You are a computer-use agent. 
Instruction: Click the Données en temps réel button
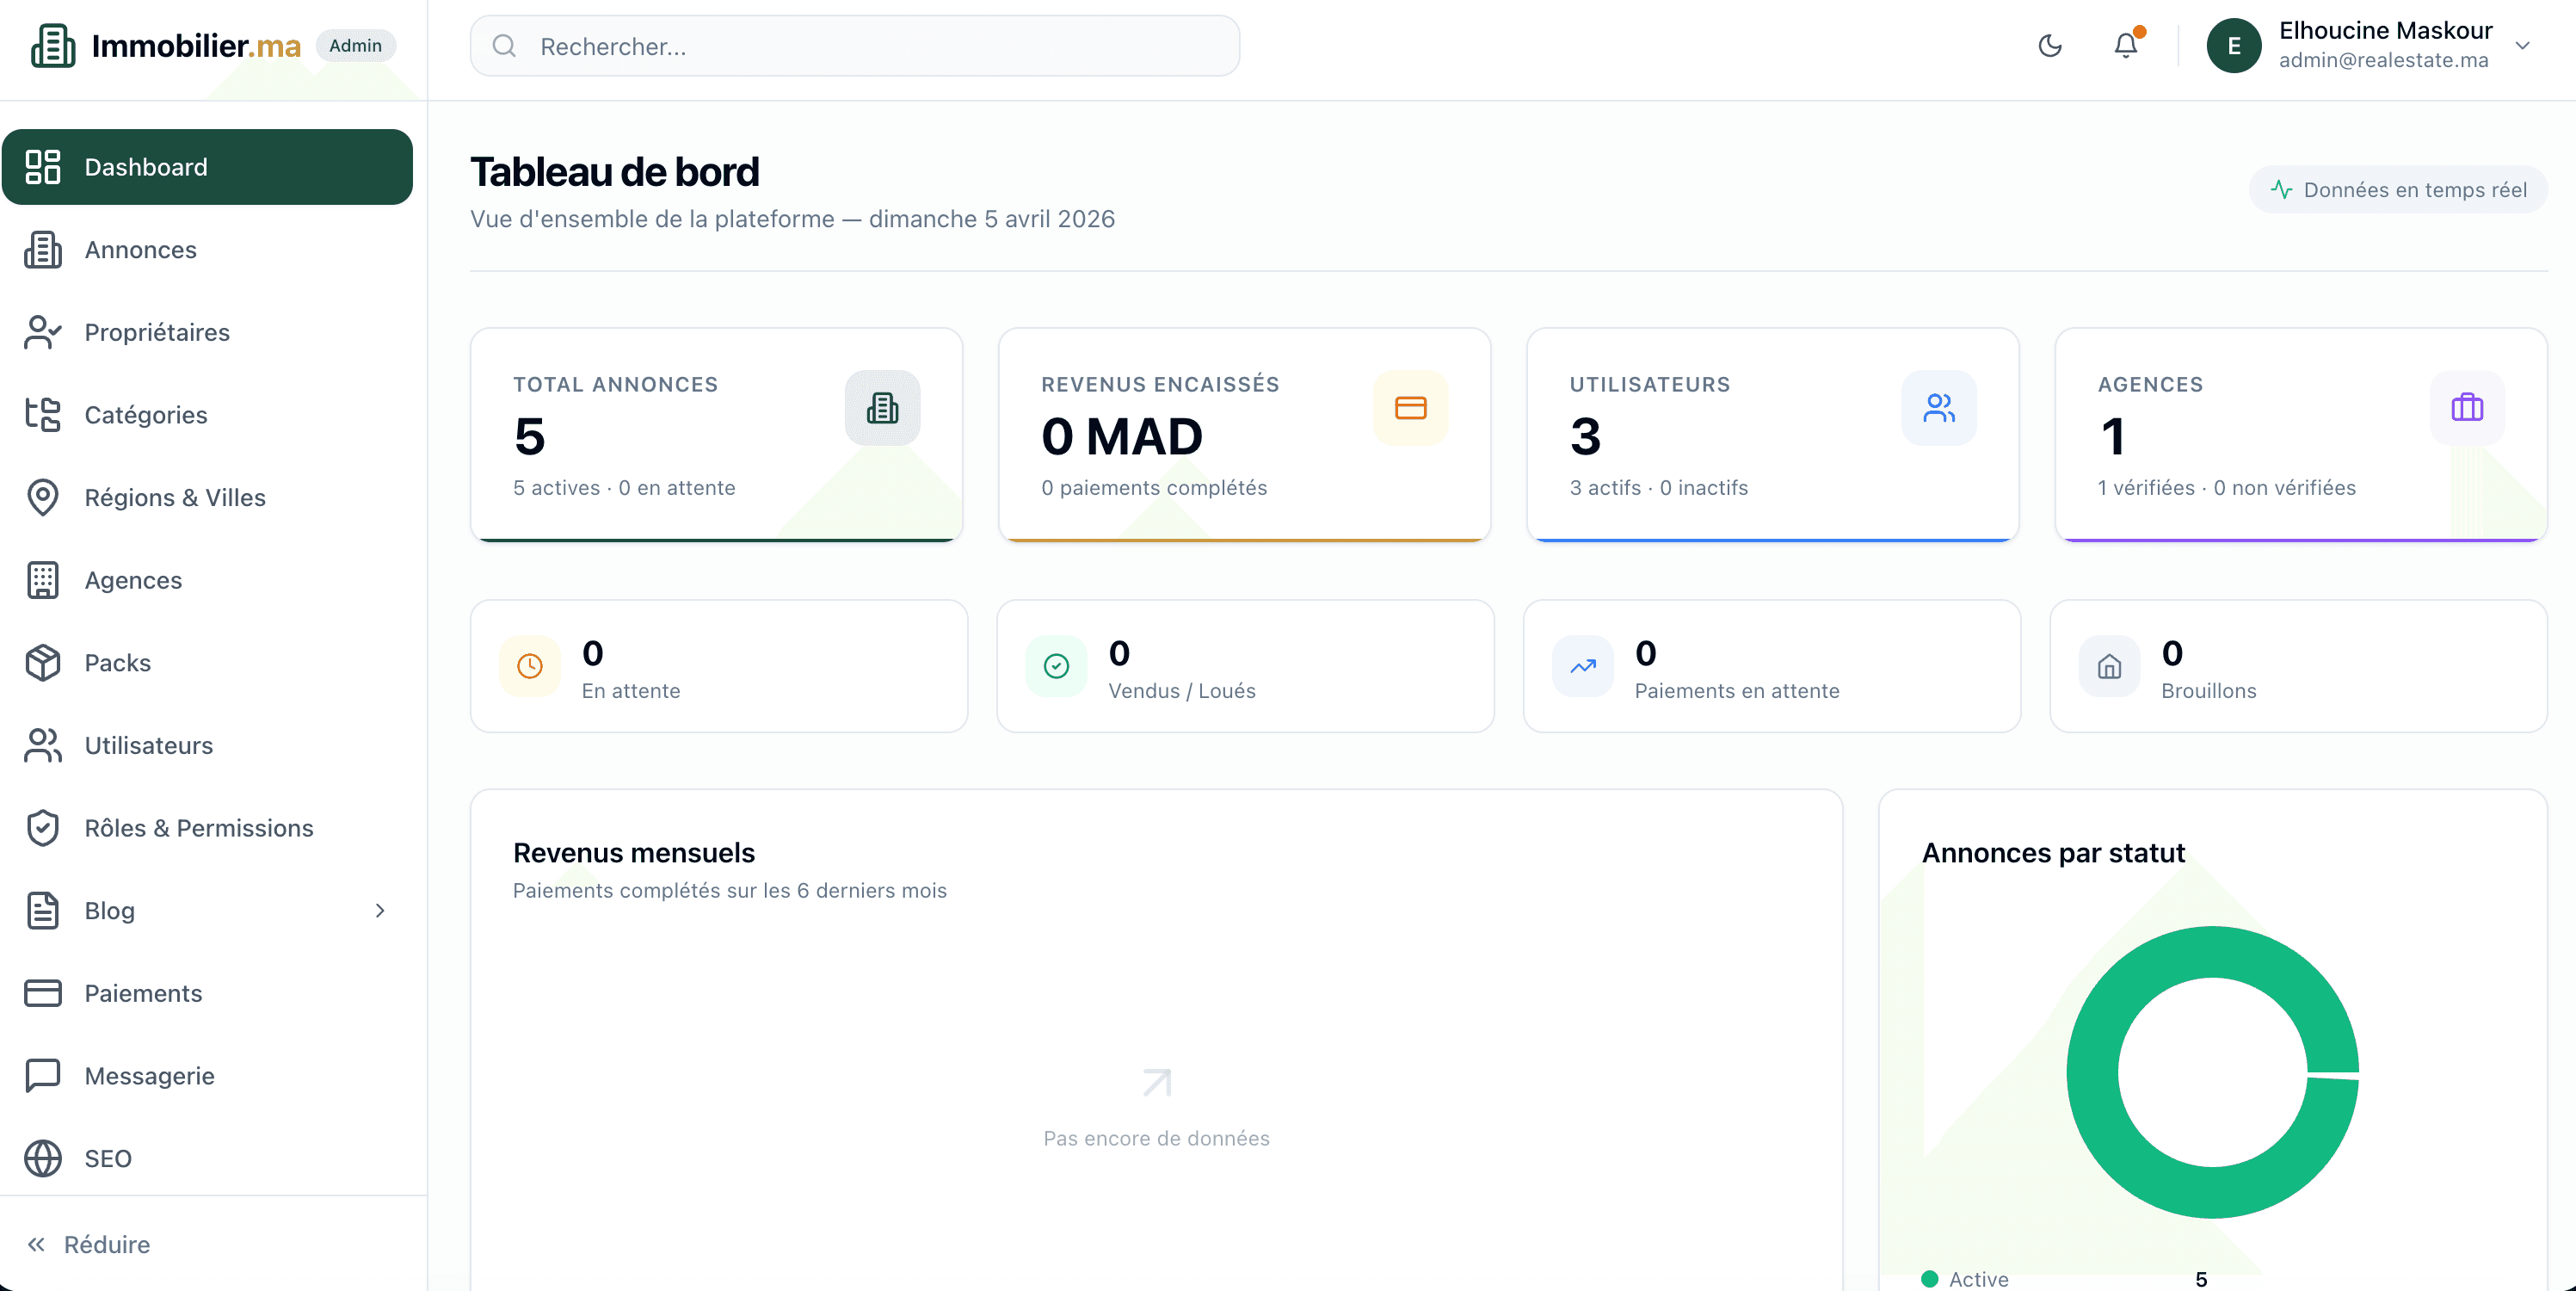pyautogui.click(x=2398, y=189)
